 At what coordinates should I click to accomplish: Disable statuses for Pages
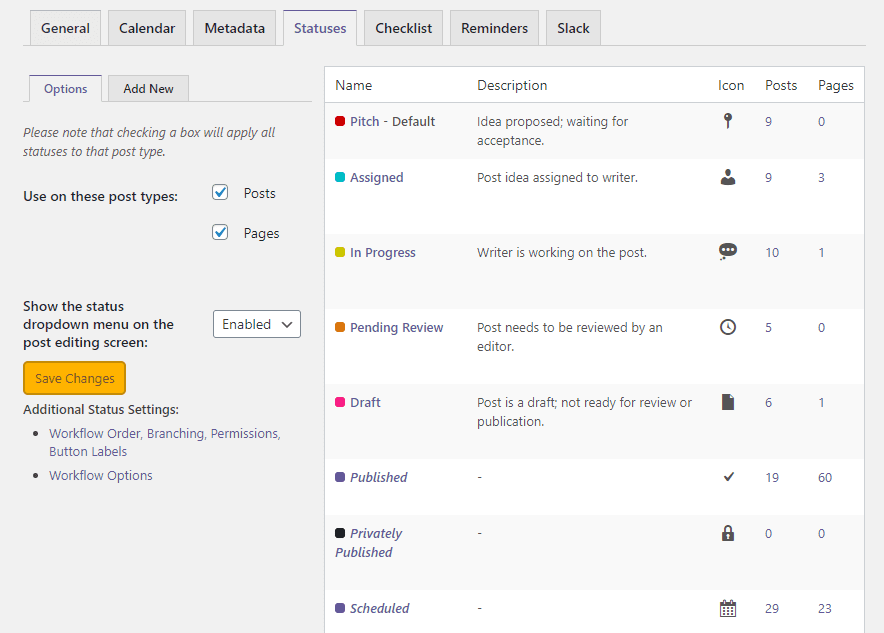tap(219, 232)
